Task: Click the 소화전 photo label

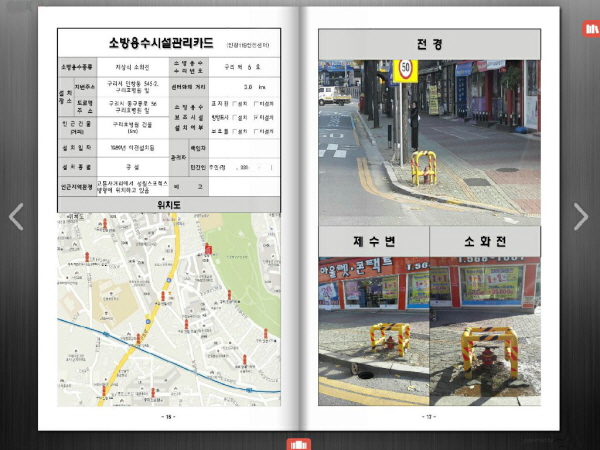Action: [485, 241]
